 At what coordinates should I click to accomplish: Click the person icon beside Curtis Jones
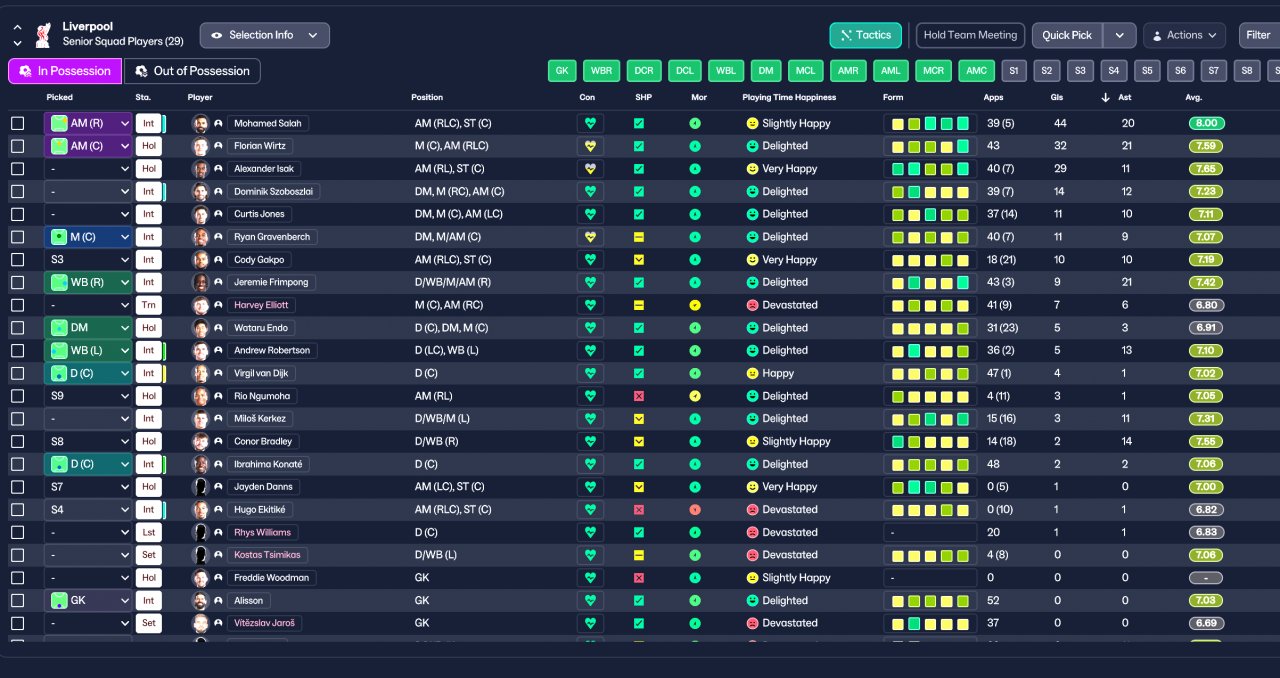point(218,214)
